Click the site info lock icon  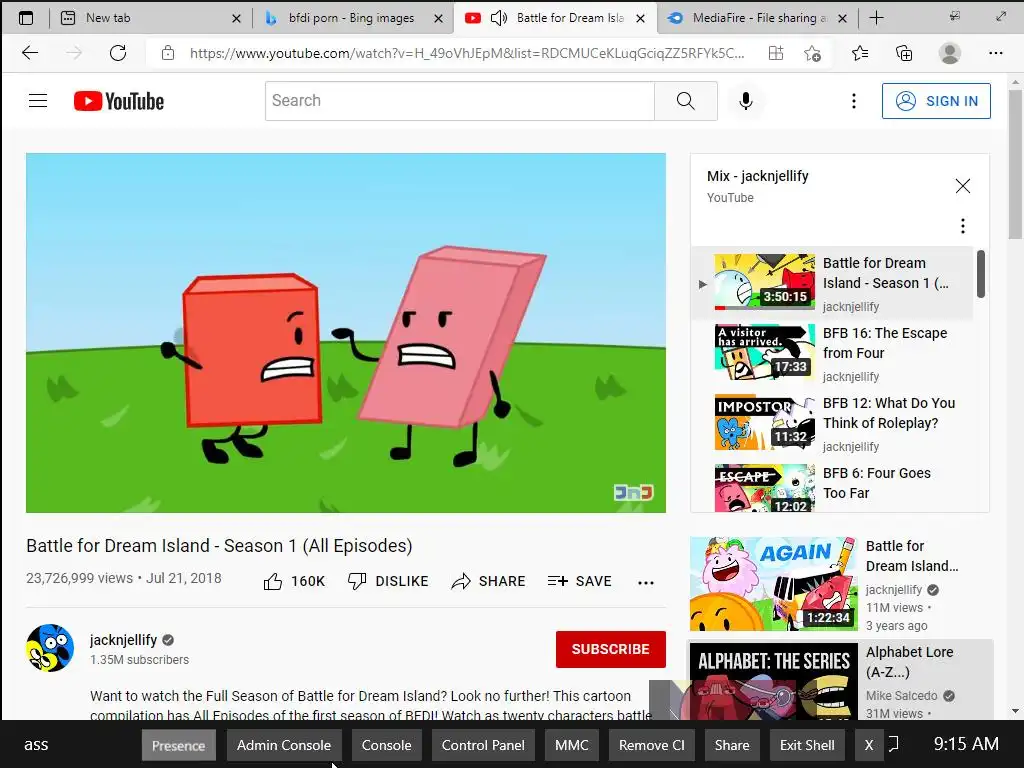tap(168, 53)
